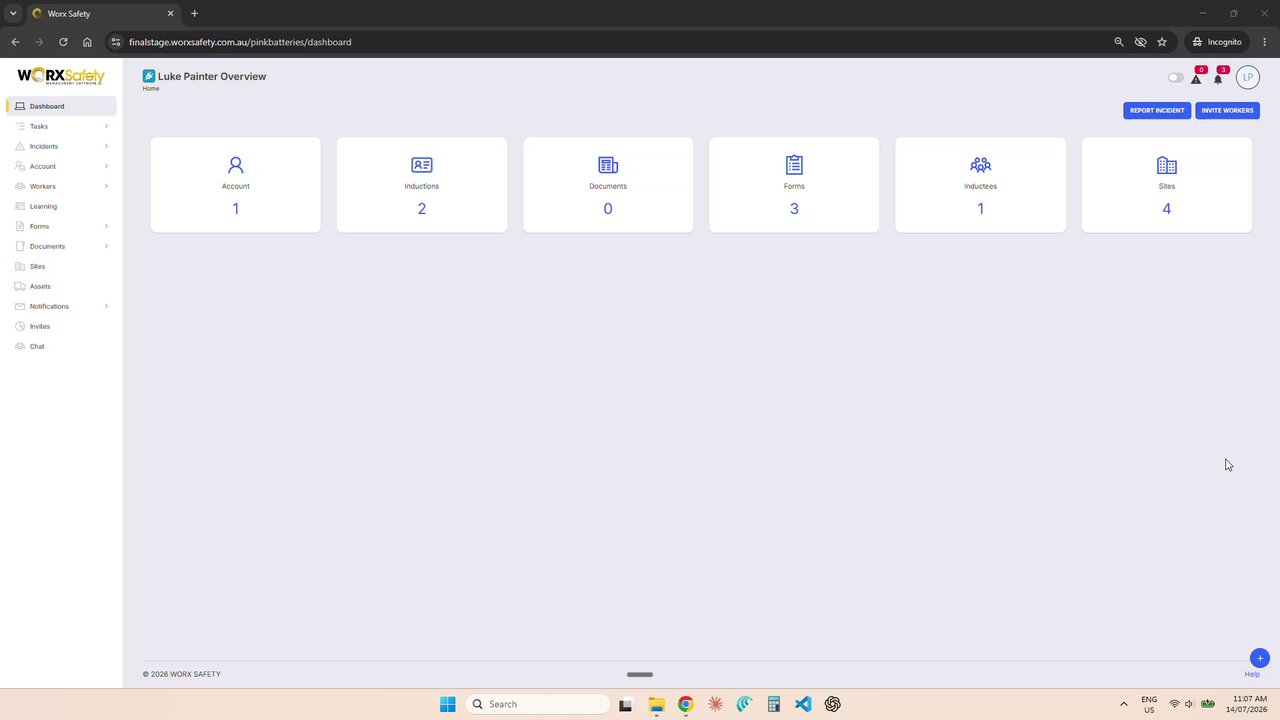Open the Sites sidebar icon
Viewport: 1280px width, 720px height.
click(x=20, y=266)
